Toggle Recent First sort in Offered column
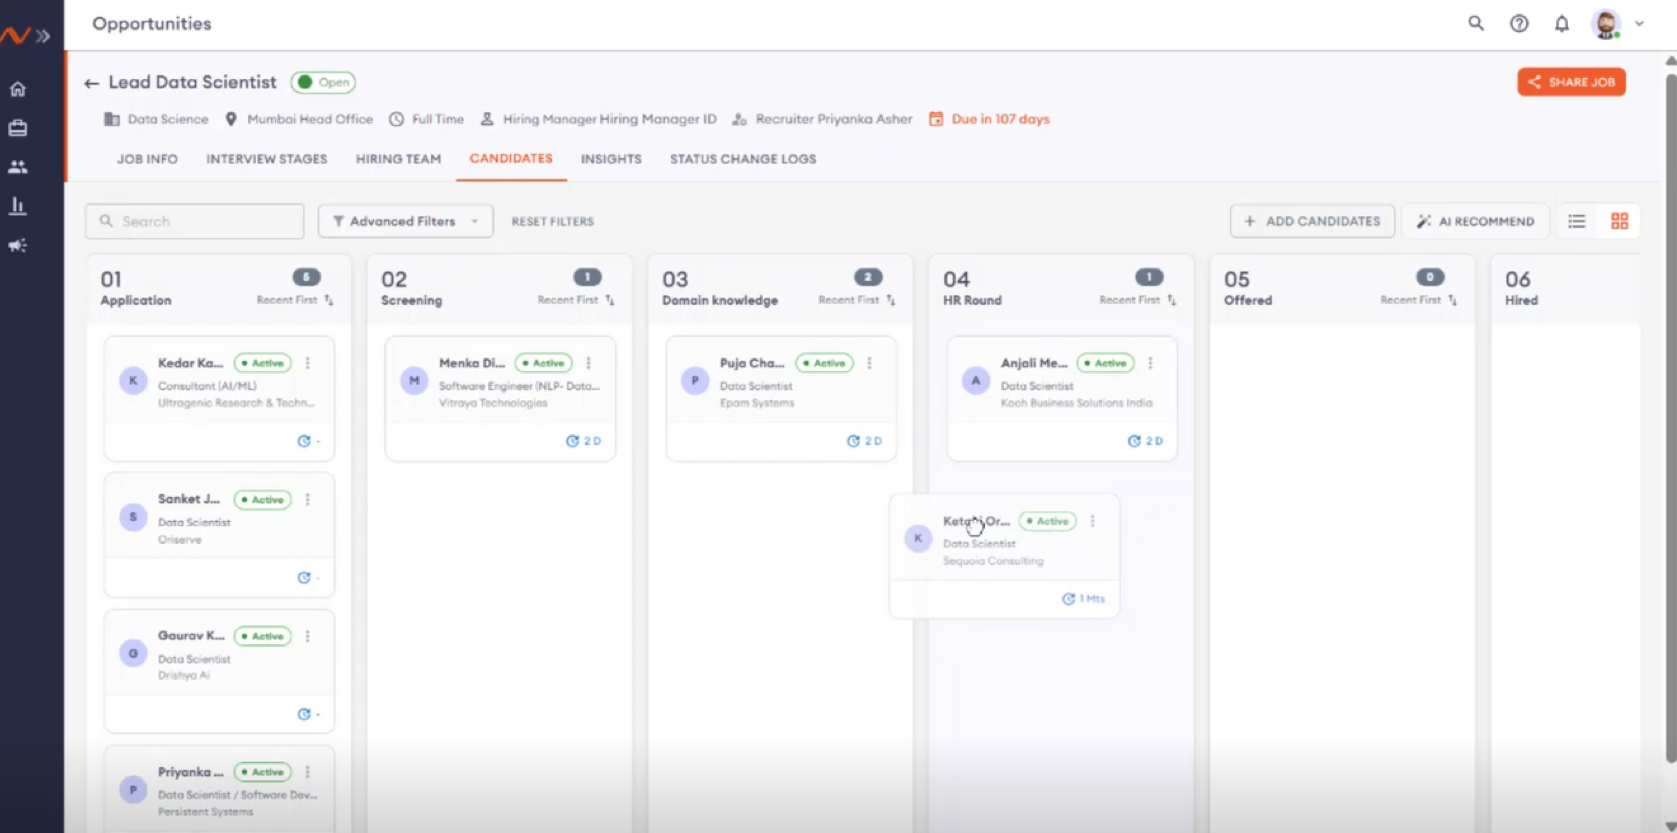Viewport: 1677px width, 833px height. click(x=1419, y=300)
